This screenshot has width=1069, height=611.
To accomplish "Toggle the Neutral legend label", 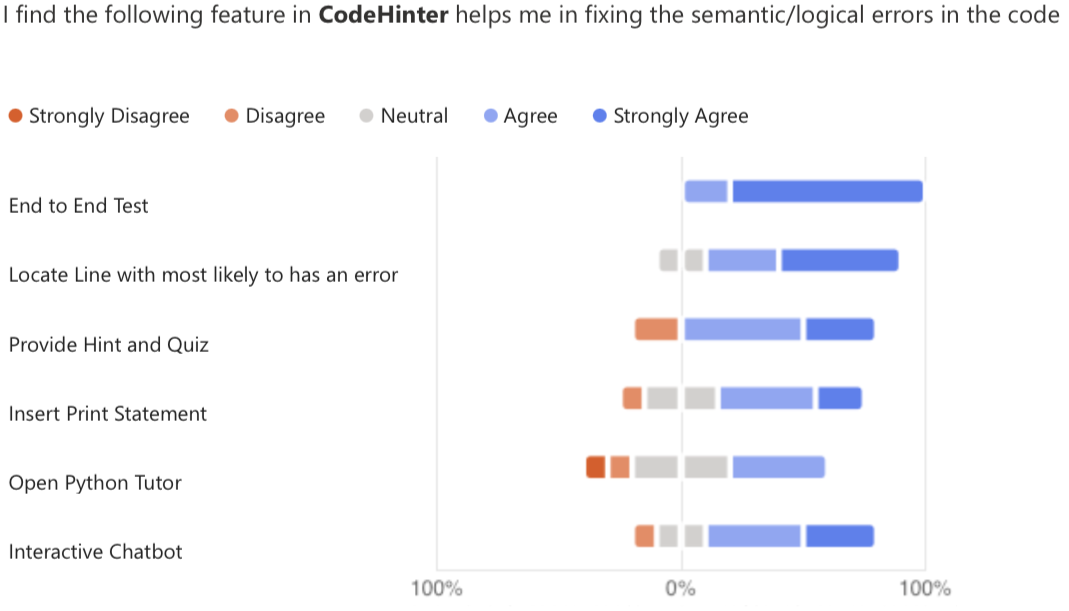I will point(414,116).
